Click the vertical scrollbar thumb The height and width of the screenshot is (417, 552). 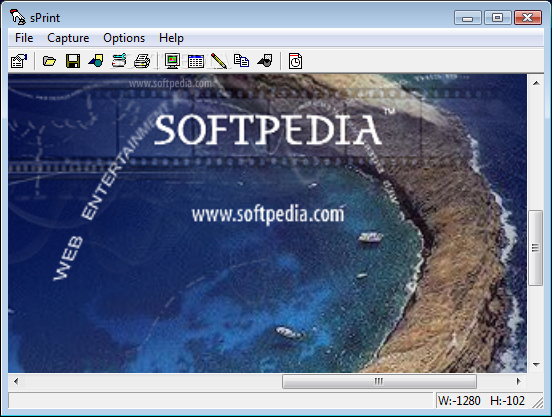coord(536,248)
